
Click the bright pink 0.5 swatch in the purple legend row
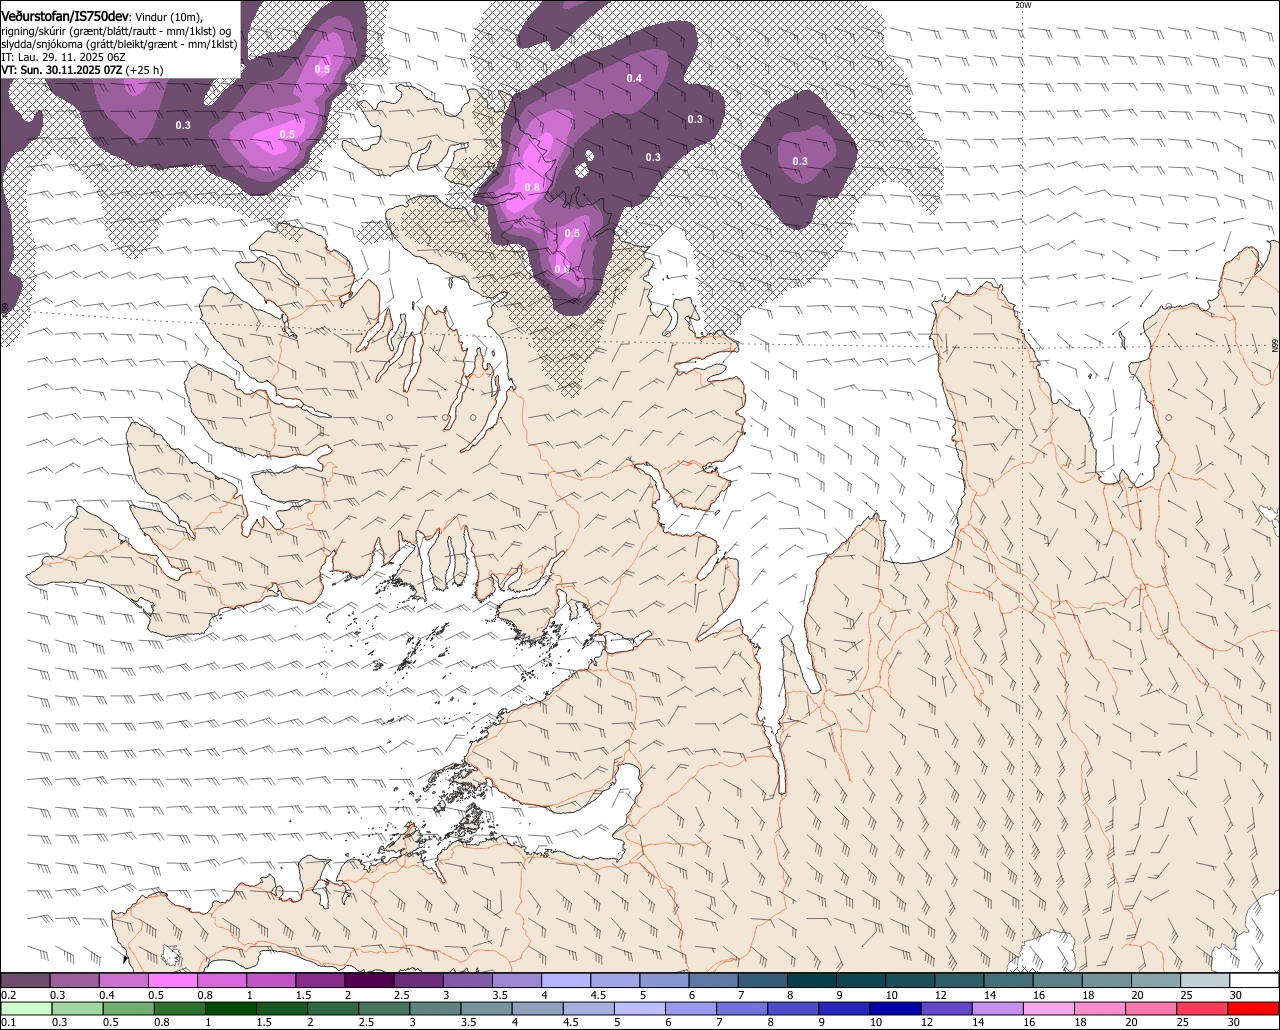coord(172,981)
